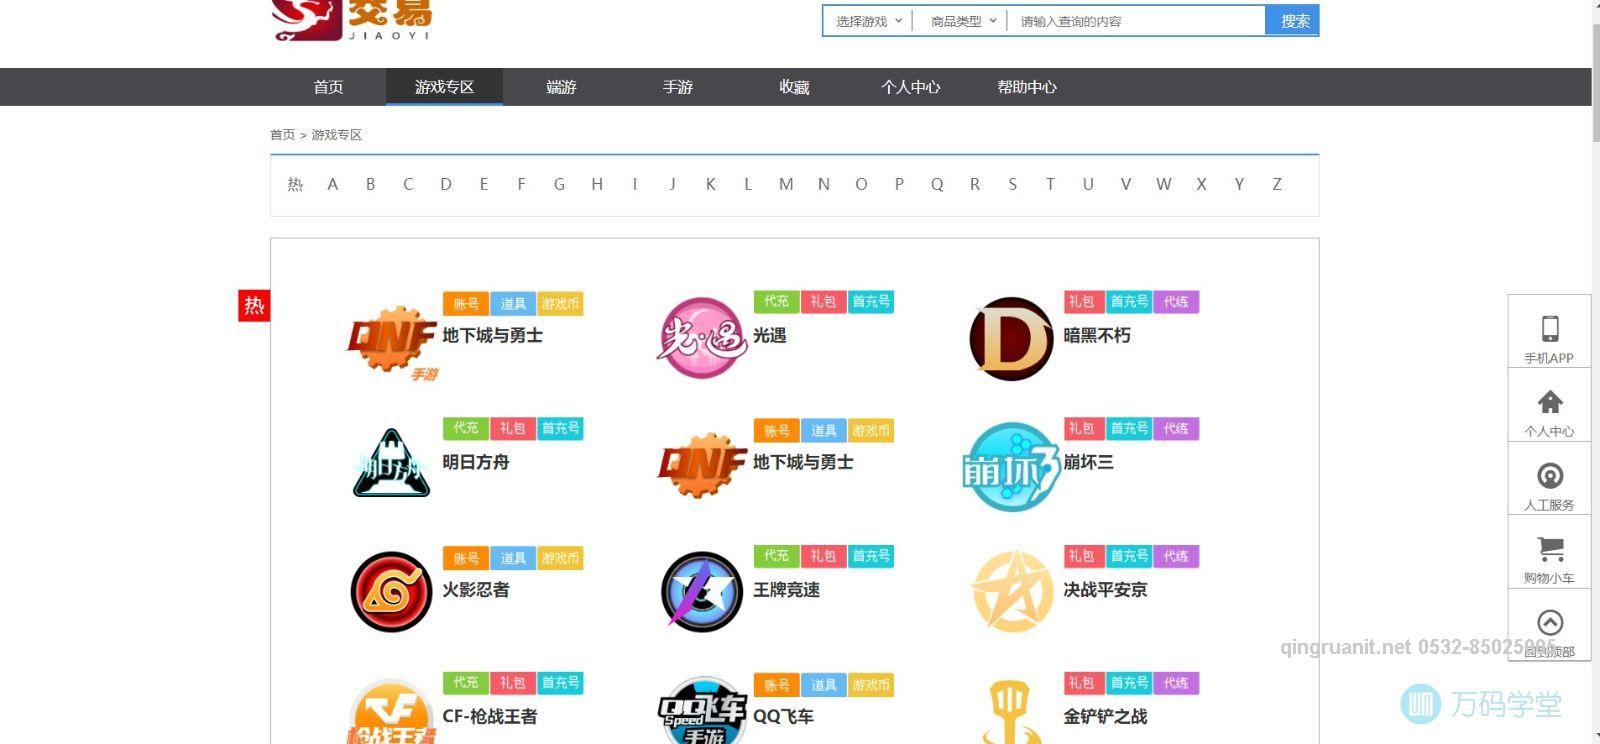Image resolution: width=1600 pixels, height=744 pixels.
Task: Click the DNF 手游 game logo
Action: click(392, 344)
